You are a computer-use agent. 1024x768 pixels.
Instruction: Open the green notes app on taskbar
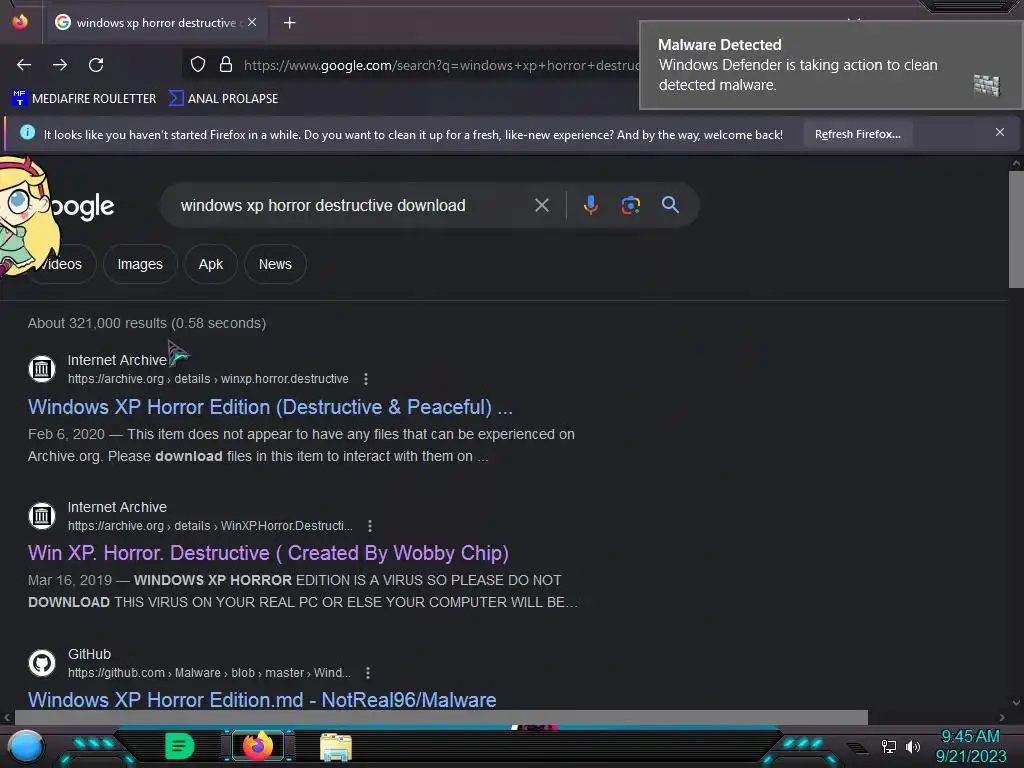180,746
